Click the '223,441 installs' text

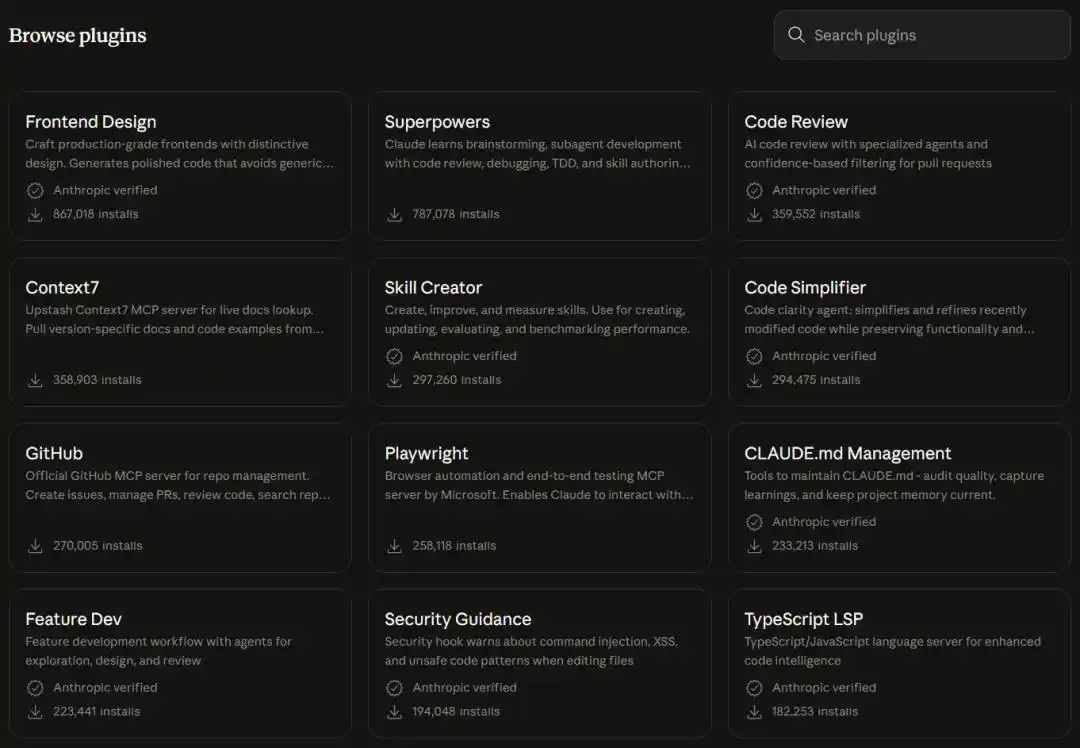(96, 711)
